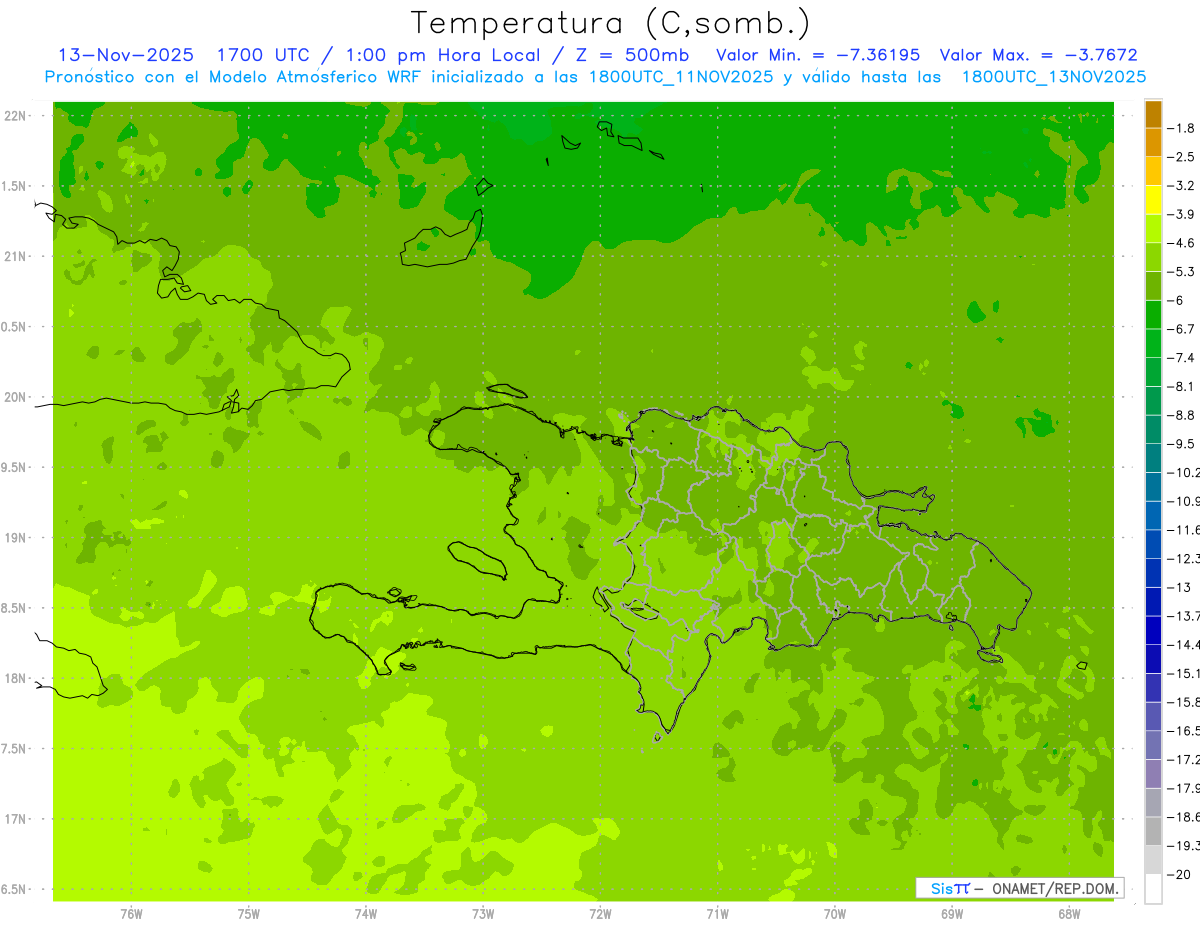Screen dimensions: 1200x927
Task: Click the '-5.3' color scale value
Action: coord(1181,272)
